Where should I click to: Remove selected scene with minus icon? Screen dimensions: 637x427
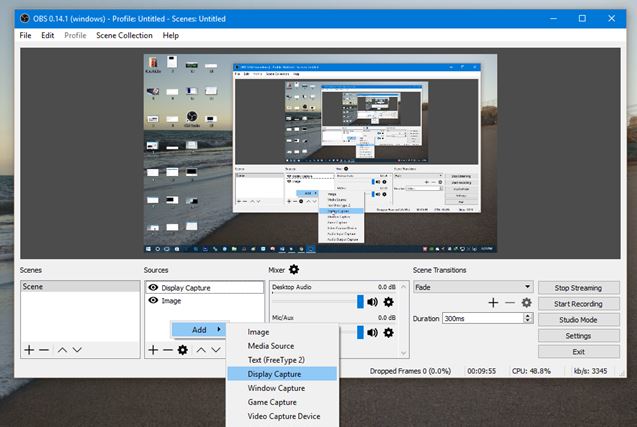(x=44, y=349)
